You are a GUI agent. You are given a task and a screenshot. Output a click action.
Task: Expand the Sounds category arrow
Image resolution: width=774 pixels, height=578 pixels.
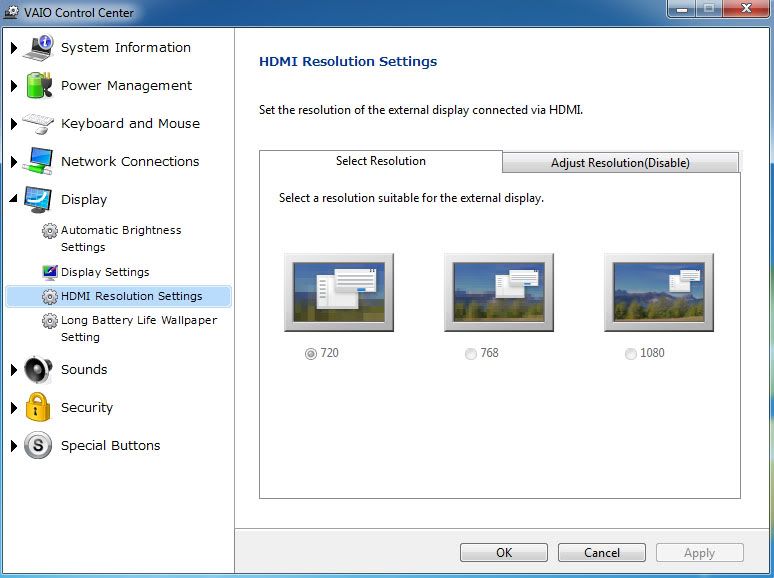[x=14, y=370]
